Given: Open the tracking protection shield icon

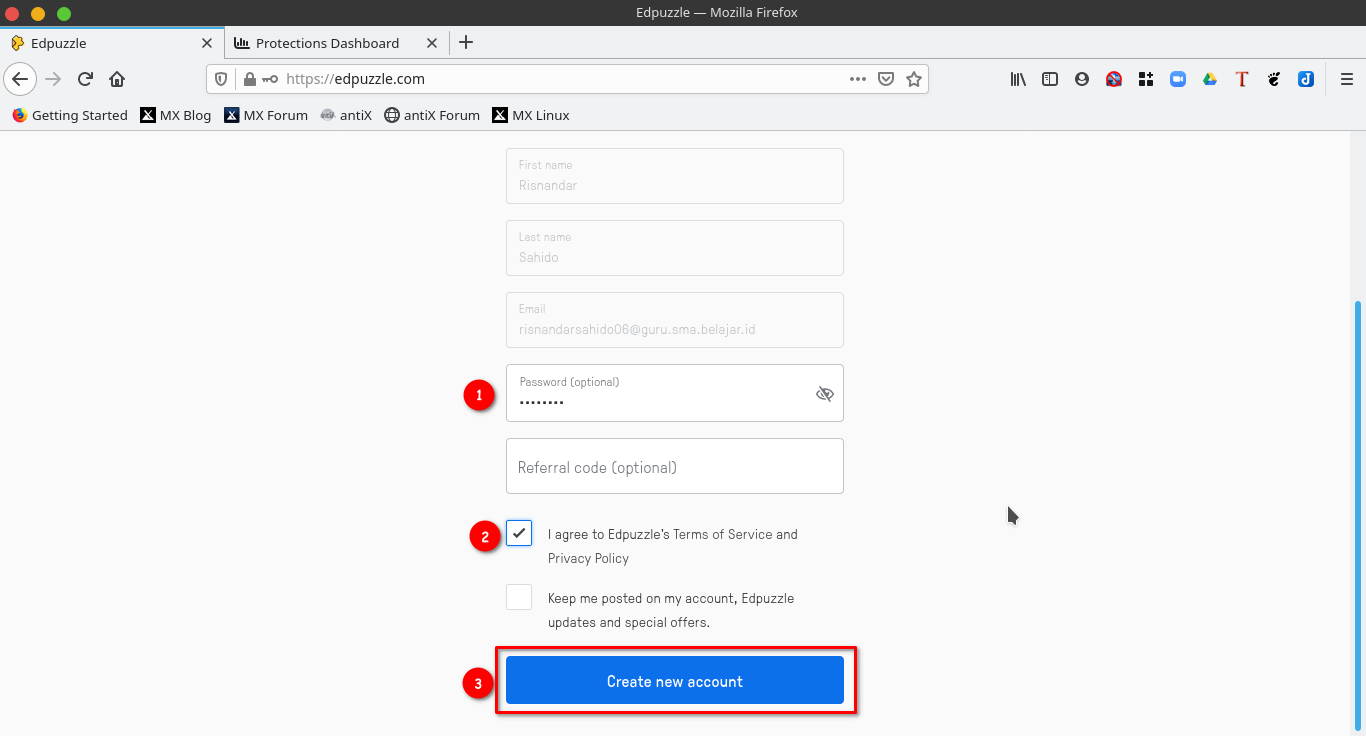Looking at the screenshot, I should click(222, 79).
